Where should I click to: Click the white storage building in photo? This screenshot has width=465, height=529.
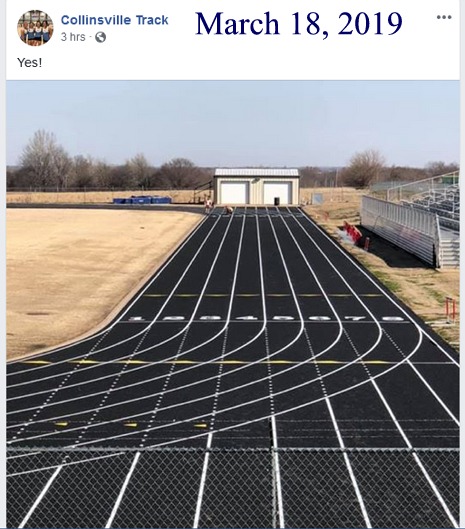pyautogui.click(x=256, y=187)
